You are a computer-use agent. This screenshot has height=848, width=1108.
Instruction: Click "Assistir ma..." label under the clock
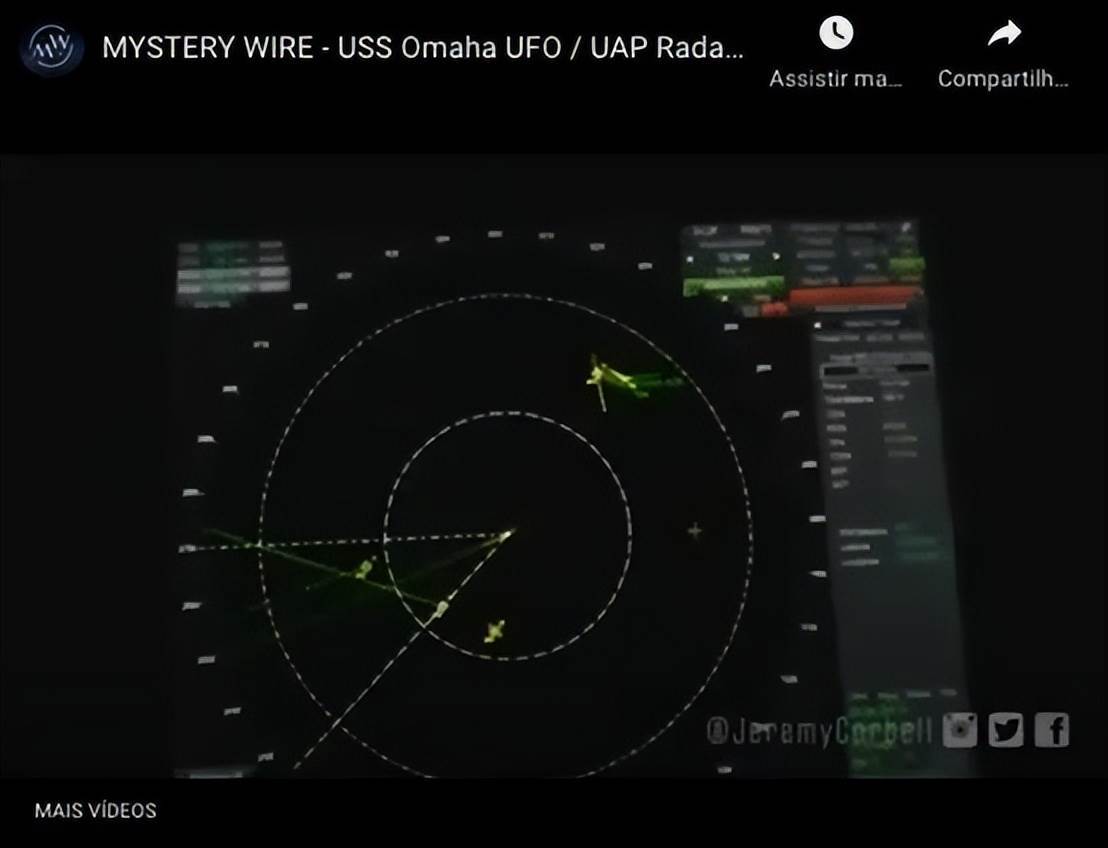point(836,78)
